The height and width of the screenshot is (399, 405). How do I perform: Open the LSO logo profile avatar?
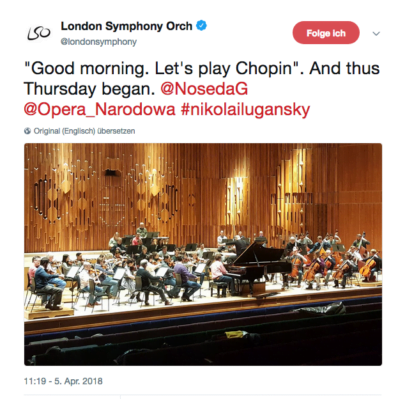[39, 33]
